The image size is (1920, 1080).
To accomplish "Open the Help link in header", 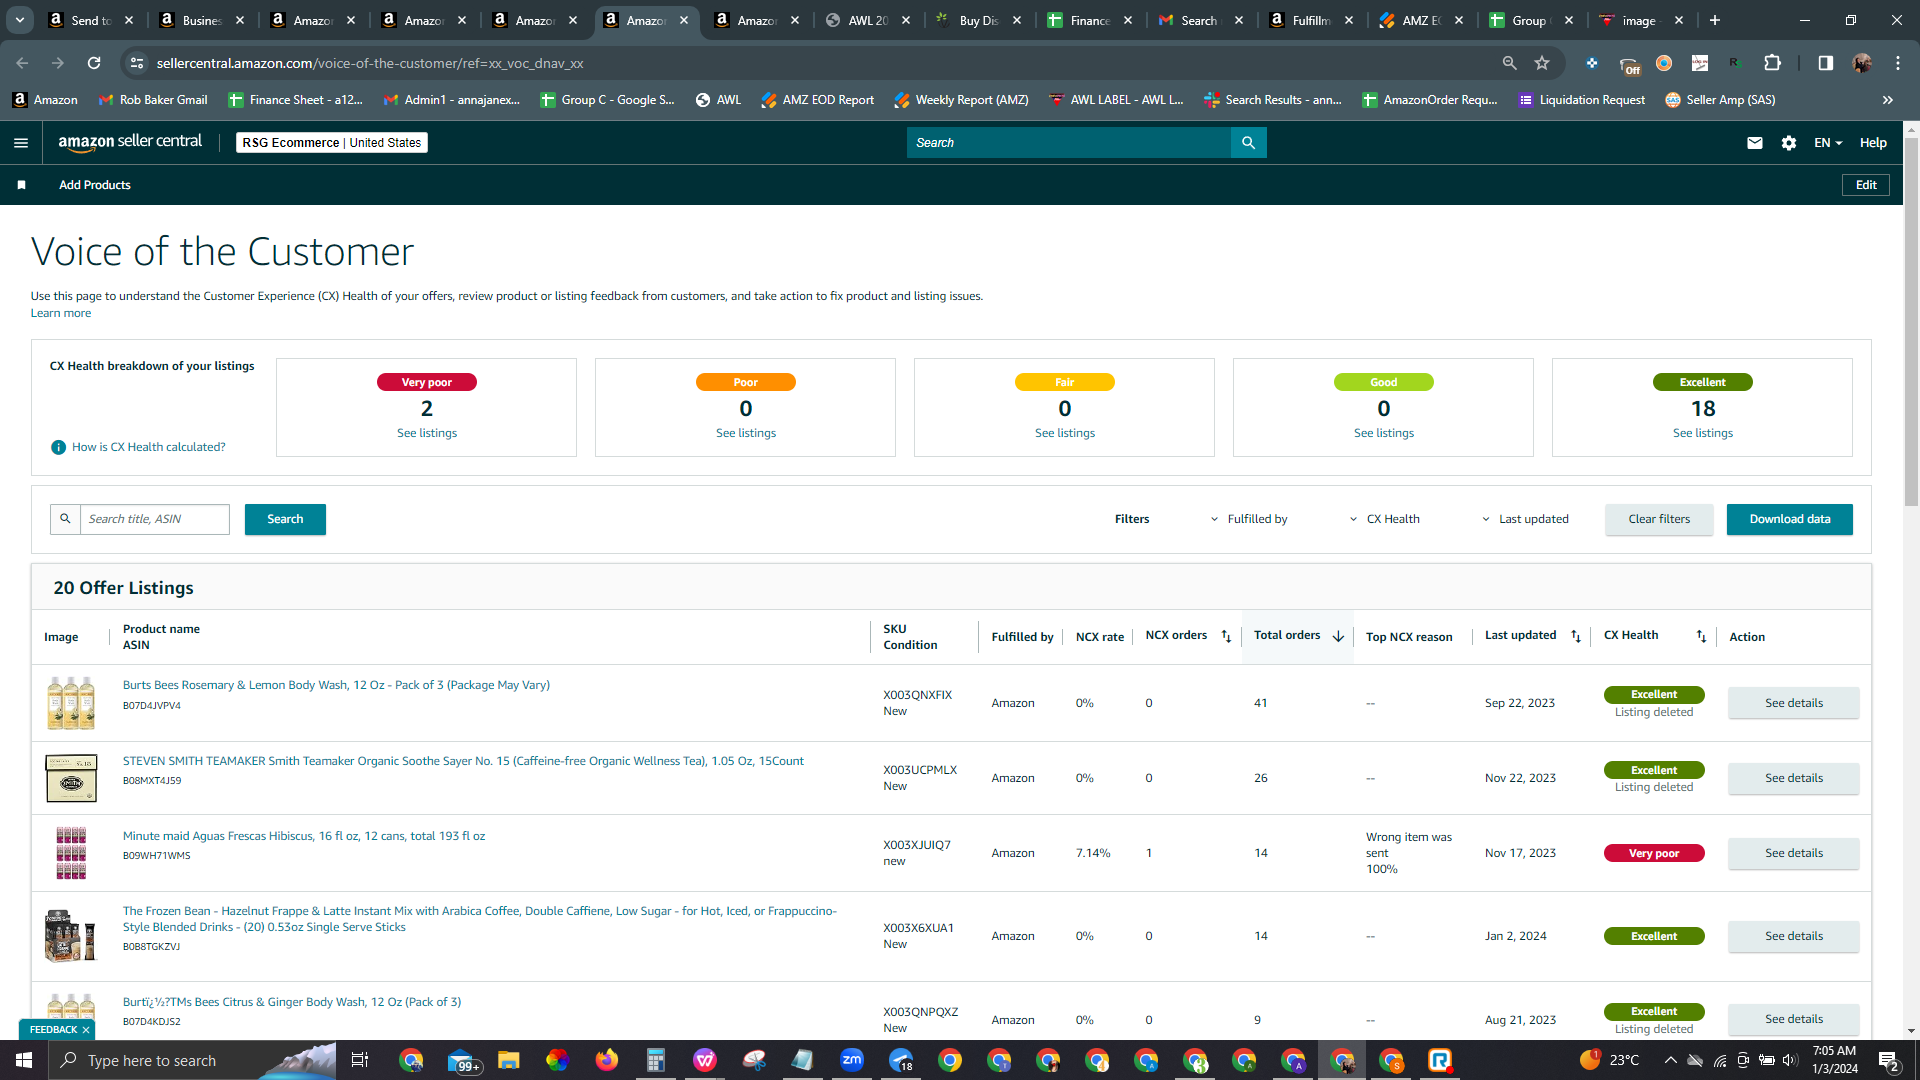I will 1873,143.
